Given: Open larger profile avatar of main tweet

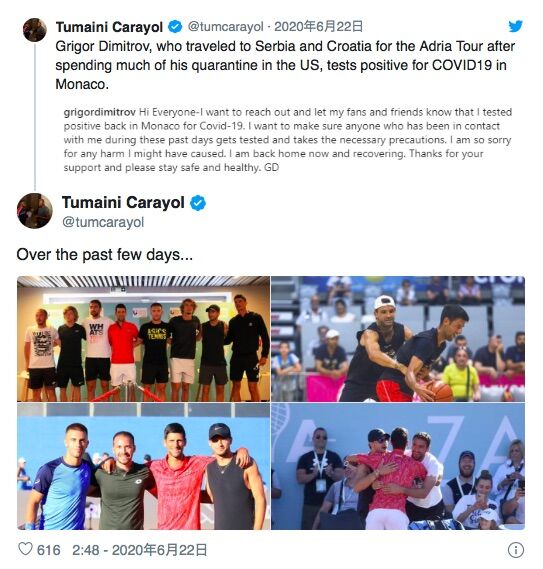Looking at the screenshot, I should pos(35,211).
